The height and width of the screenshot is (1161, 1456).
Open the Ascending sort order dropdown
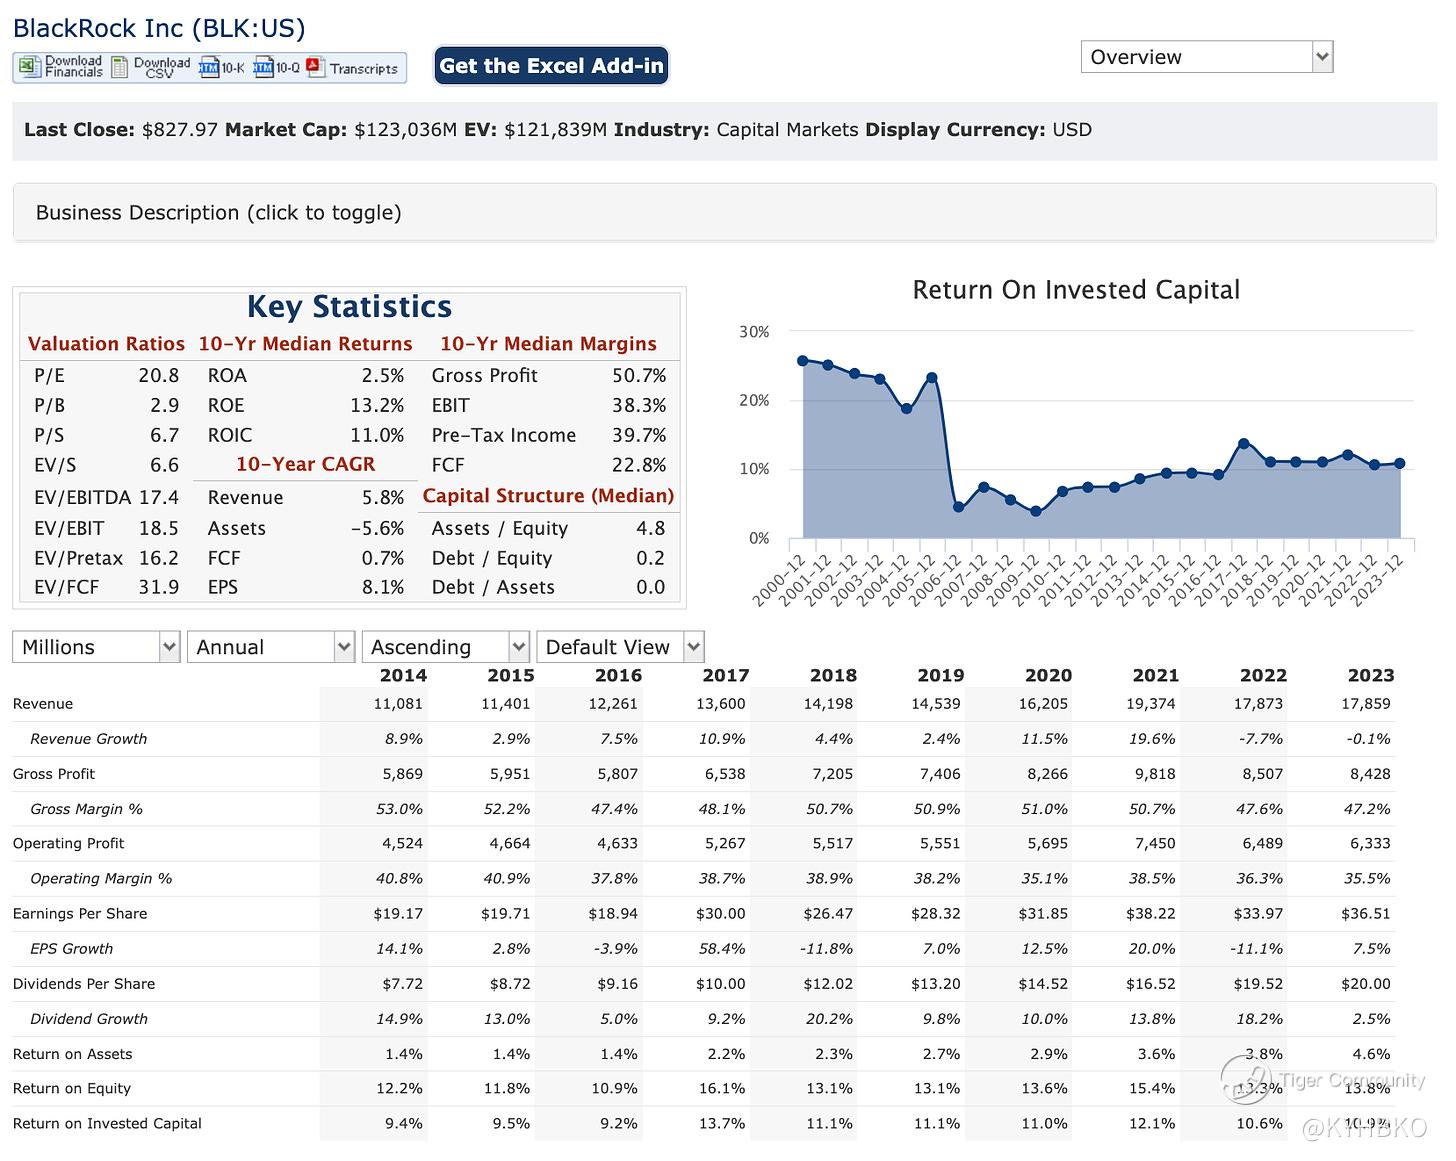[446, 647]
